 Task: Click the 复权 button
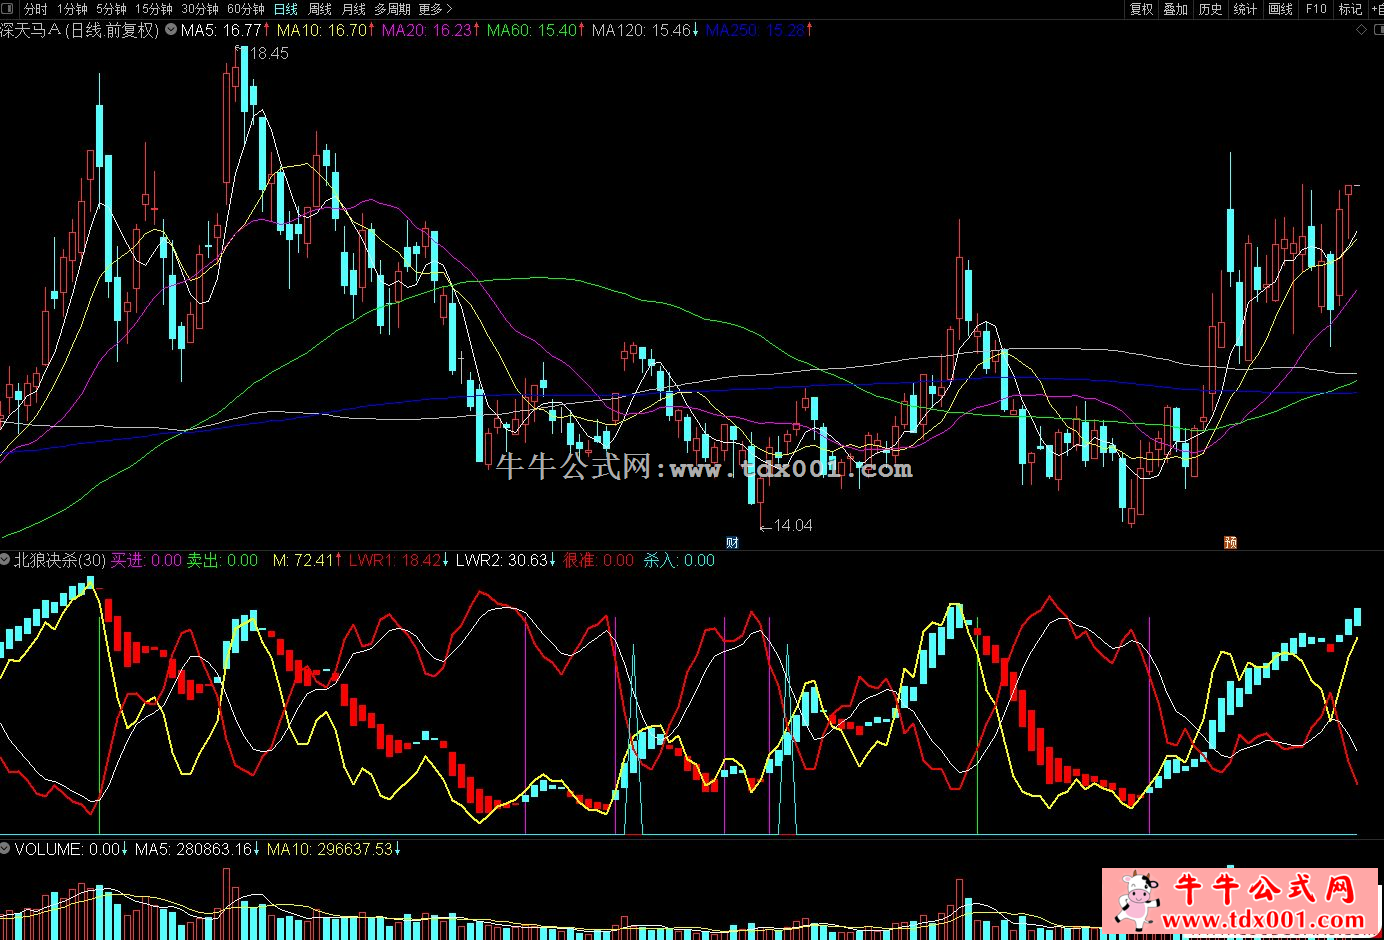(1141, 9)
